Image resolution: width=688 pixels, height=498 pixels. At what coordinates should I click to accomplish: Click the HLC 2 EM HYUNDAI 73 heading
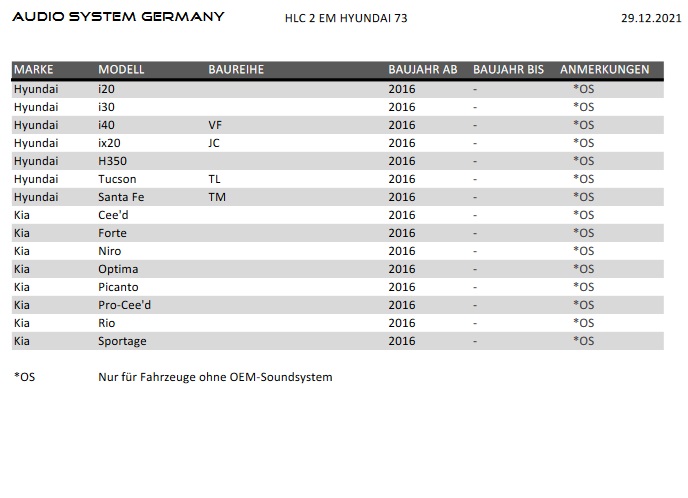coord(346,18)
